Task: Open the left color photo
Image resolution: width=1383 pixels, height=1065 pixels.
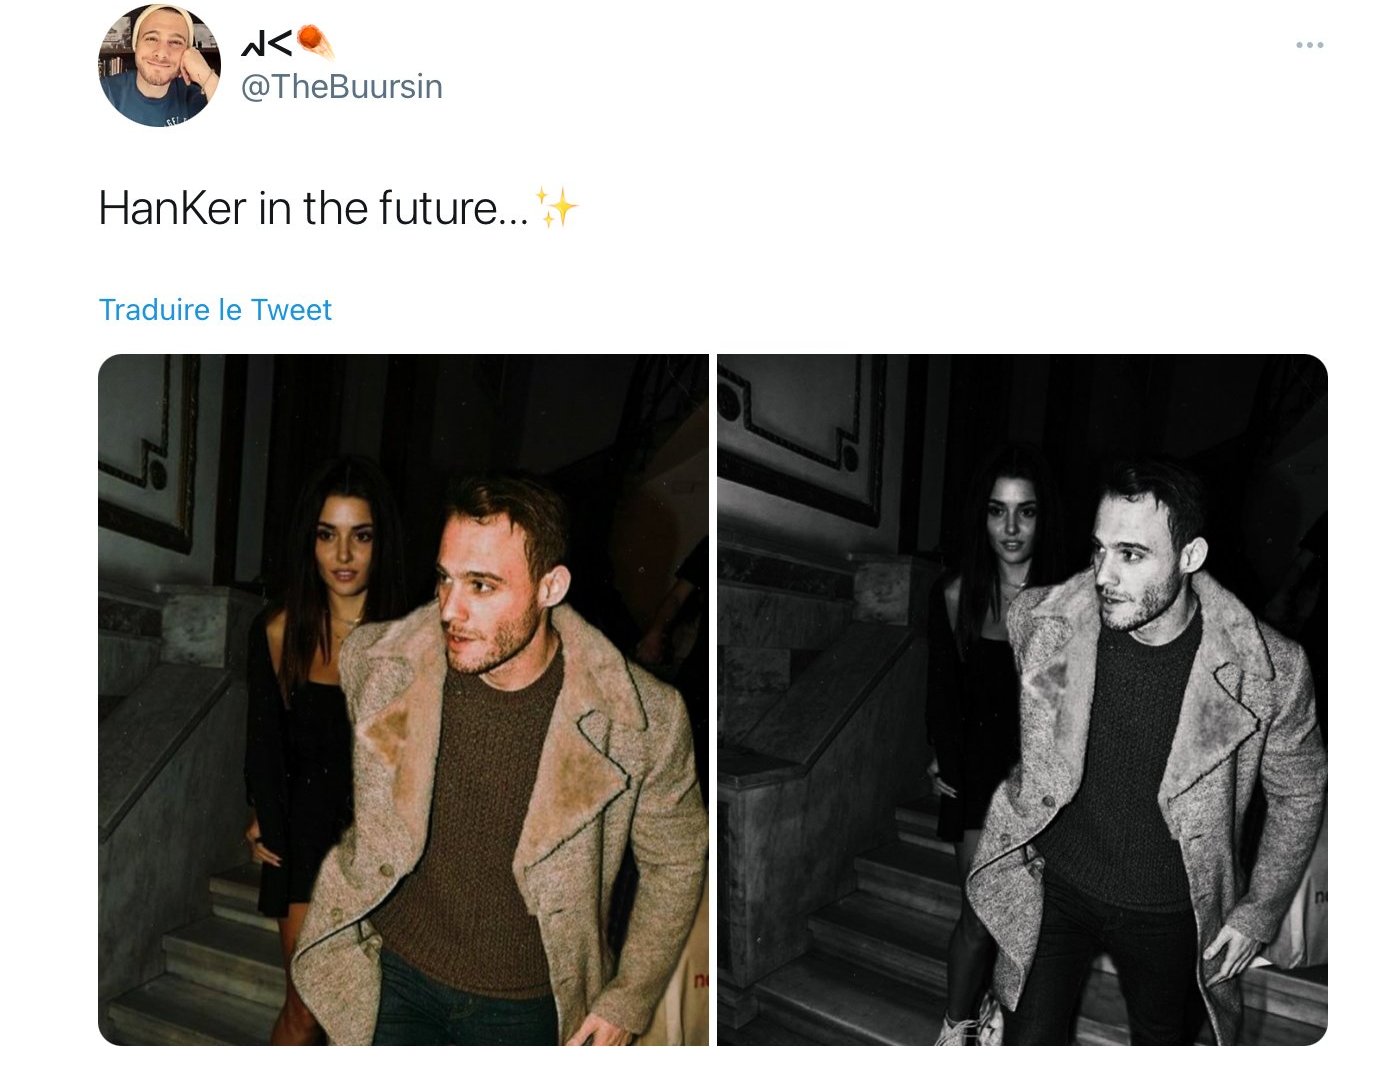Action: (x=403, y=700)
